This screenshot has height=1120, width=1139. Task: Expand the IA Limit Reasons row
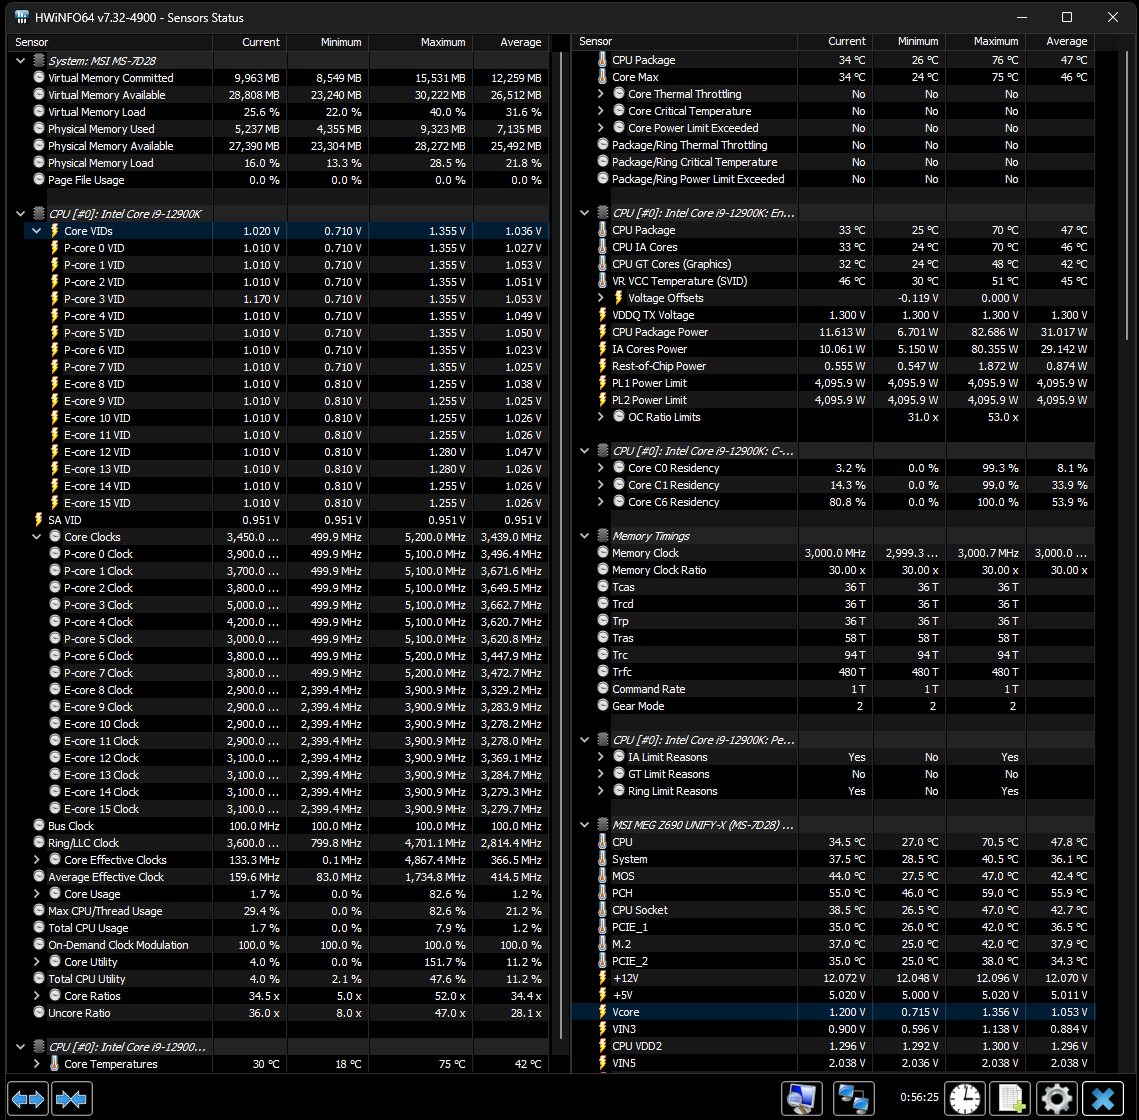click(601, 757)
